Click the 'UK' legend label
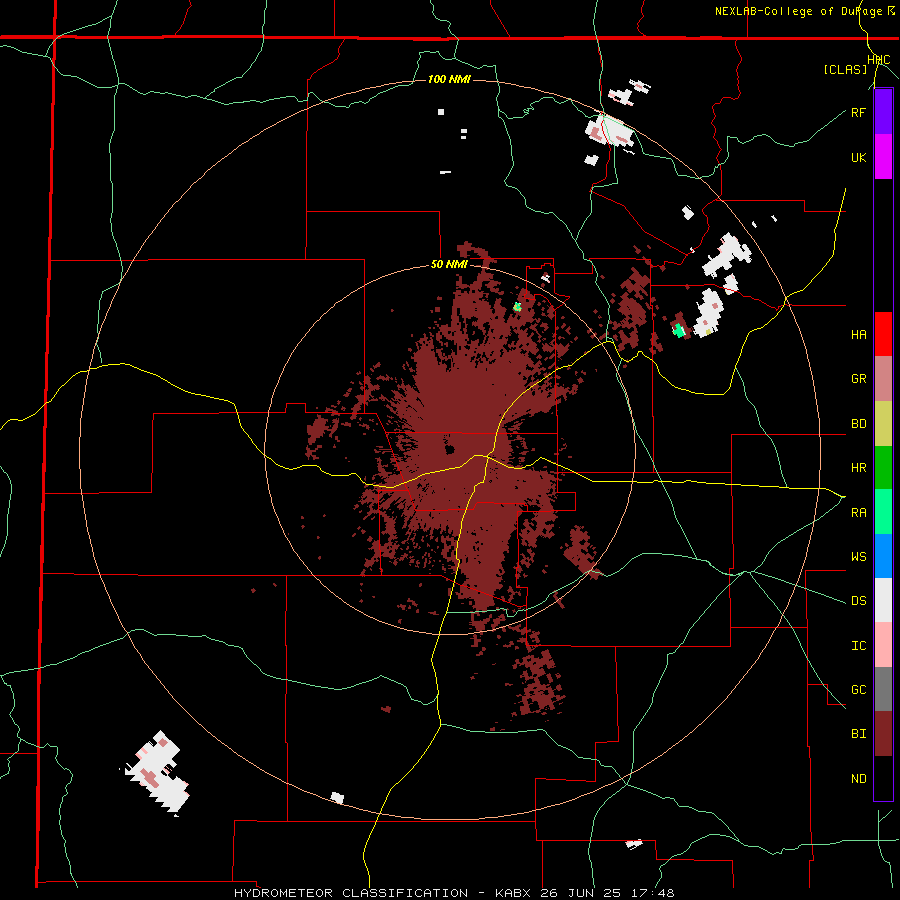This screenshot has width=900, height=900. (859, 157)
